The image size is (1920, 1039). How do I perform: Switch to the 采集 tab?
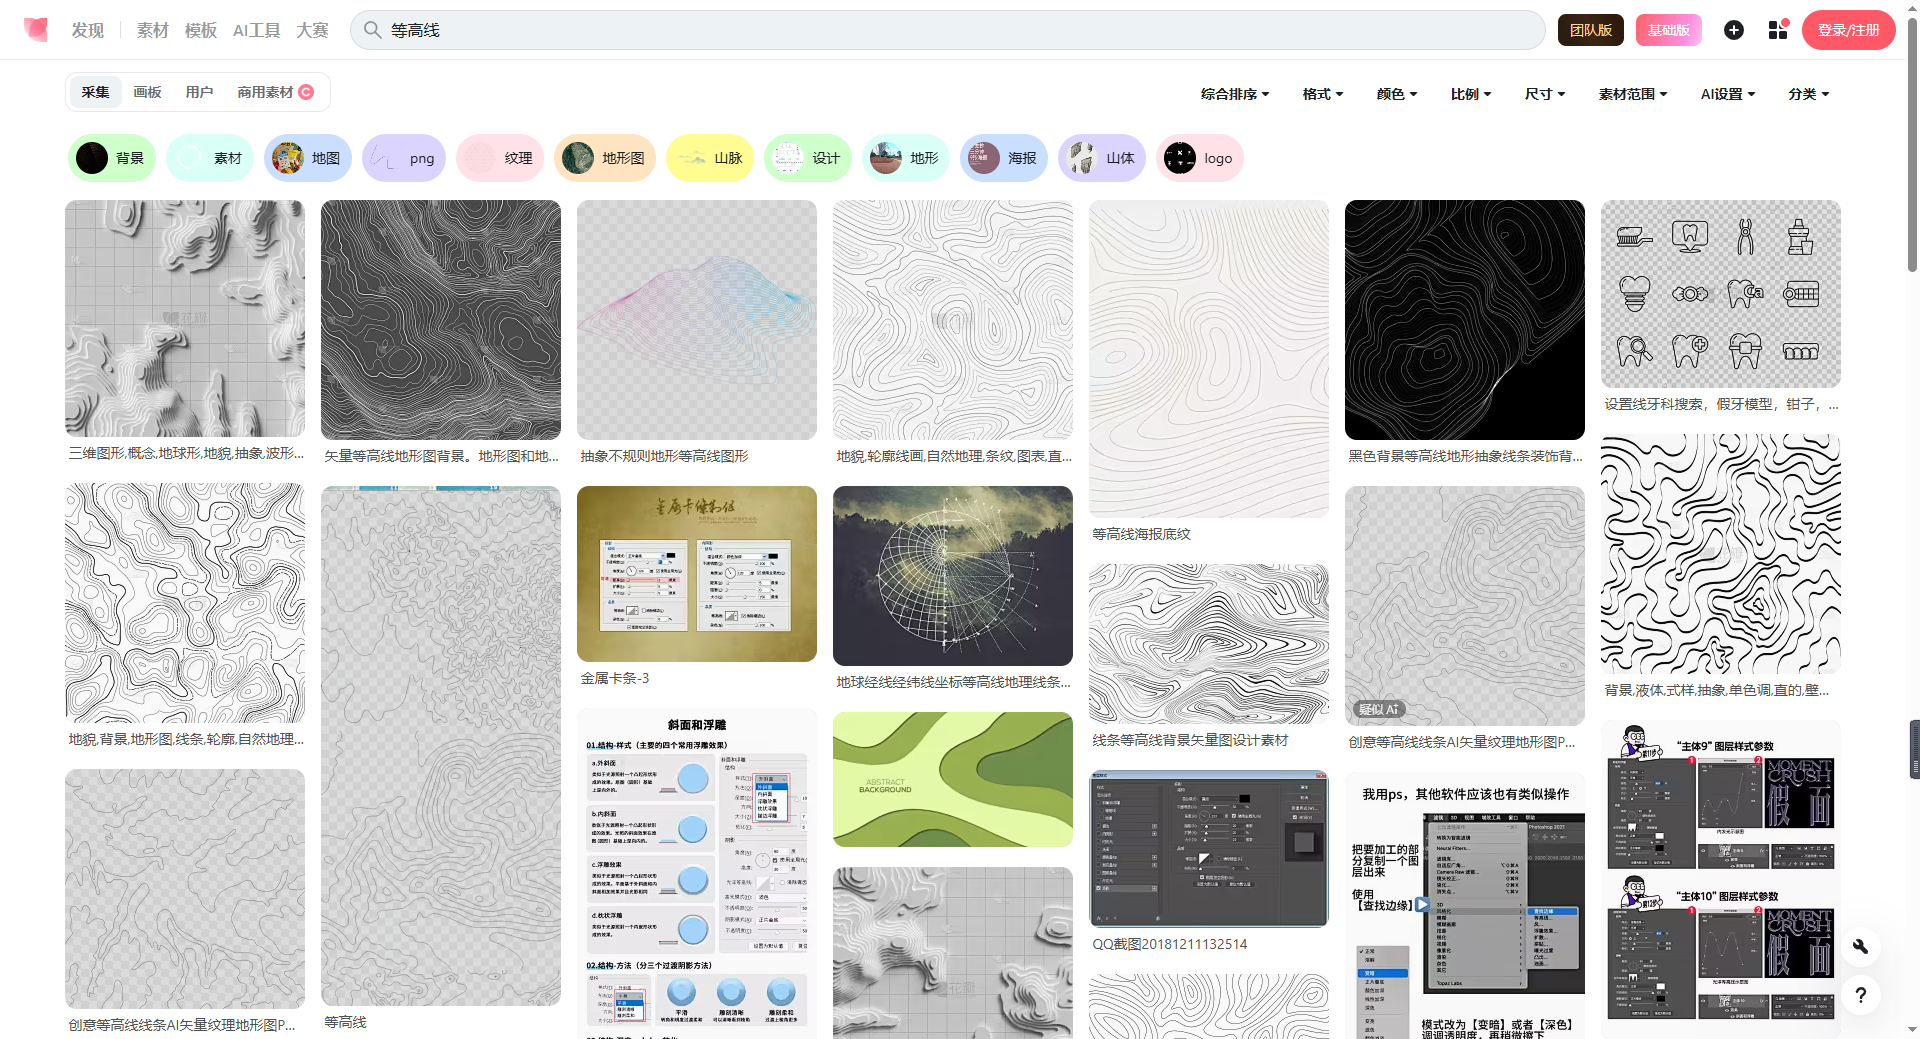[95, 92]
